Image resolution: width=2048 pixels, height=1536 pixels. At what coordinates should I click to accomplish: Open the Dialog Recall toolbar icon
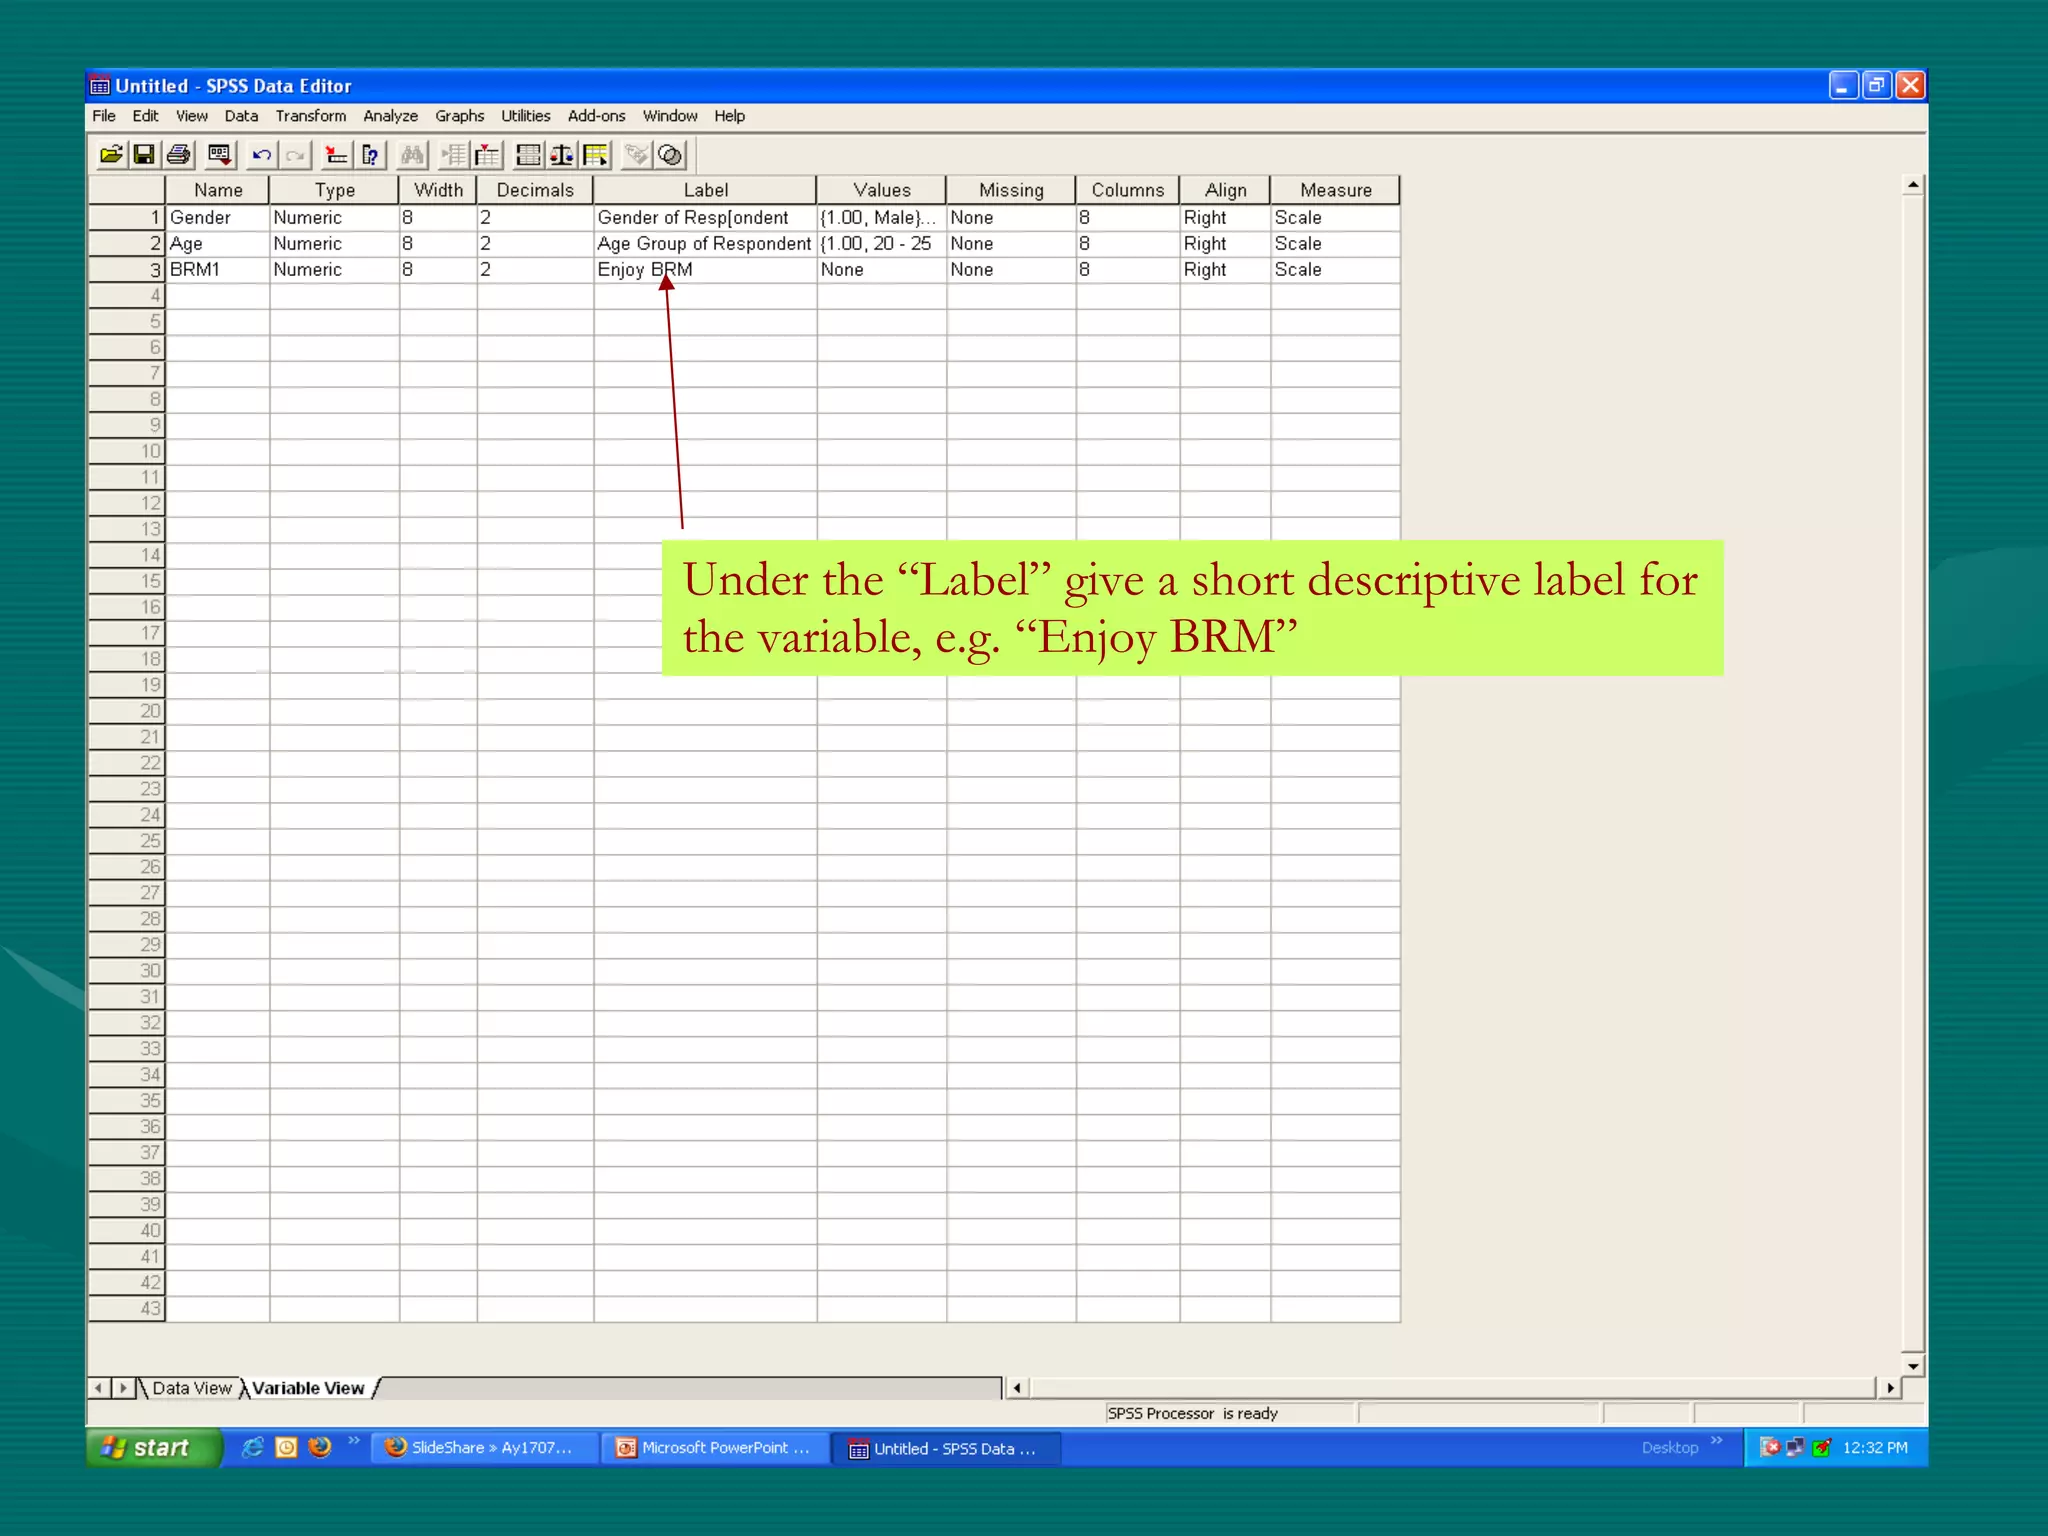[219, 155]
